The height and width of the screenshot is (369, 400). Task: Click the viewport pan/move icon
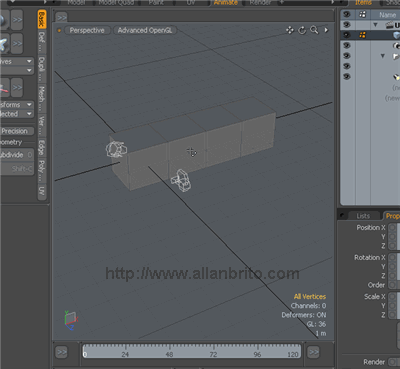[x=290, y=30]
